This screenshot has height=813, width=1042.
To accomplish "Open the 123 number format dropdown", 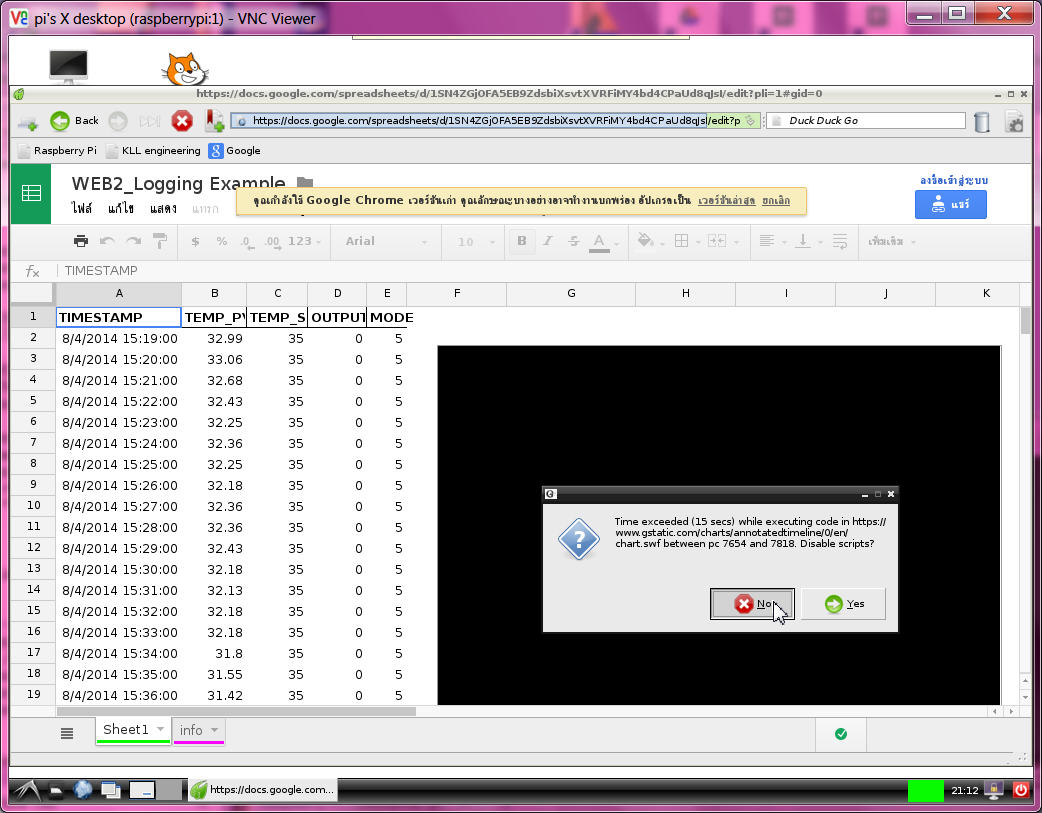I will pyautogui.click(x=305, y=241).
